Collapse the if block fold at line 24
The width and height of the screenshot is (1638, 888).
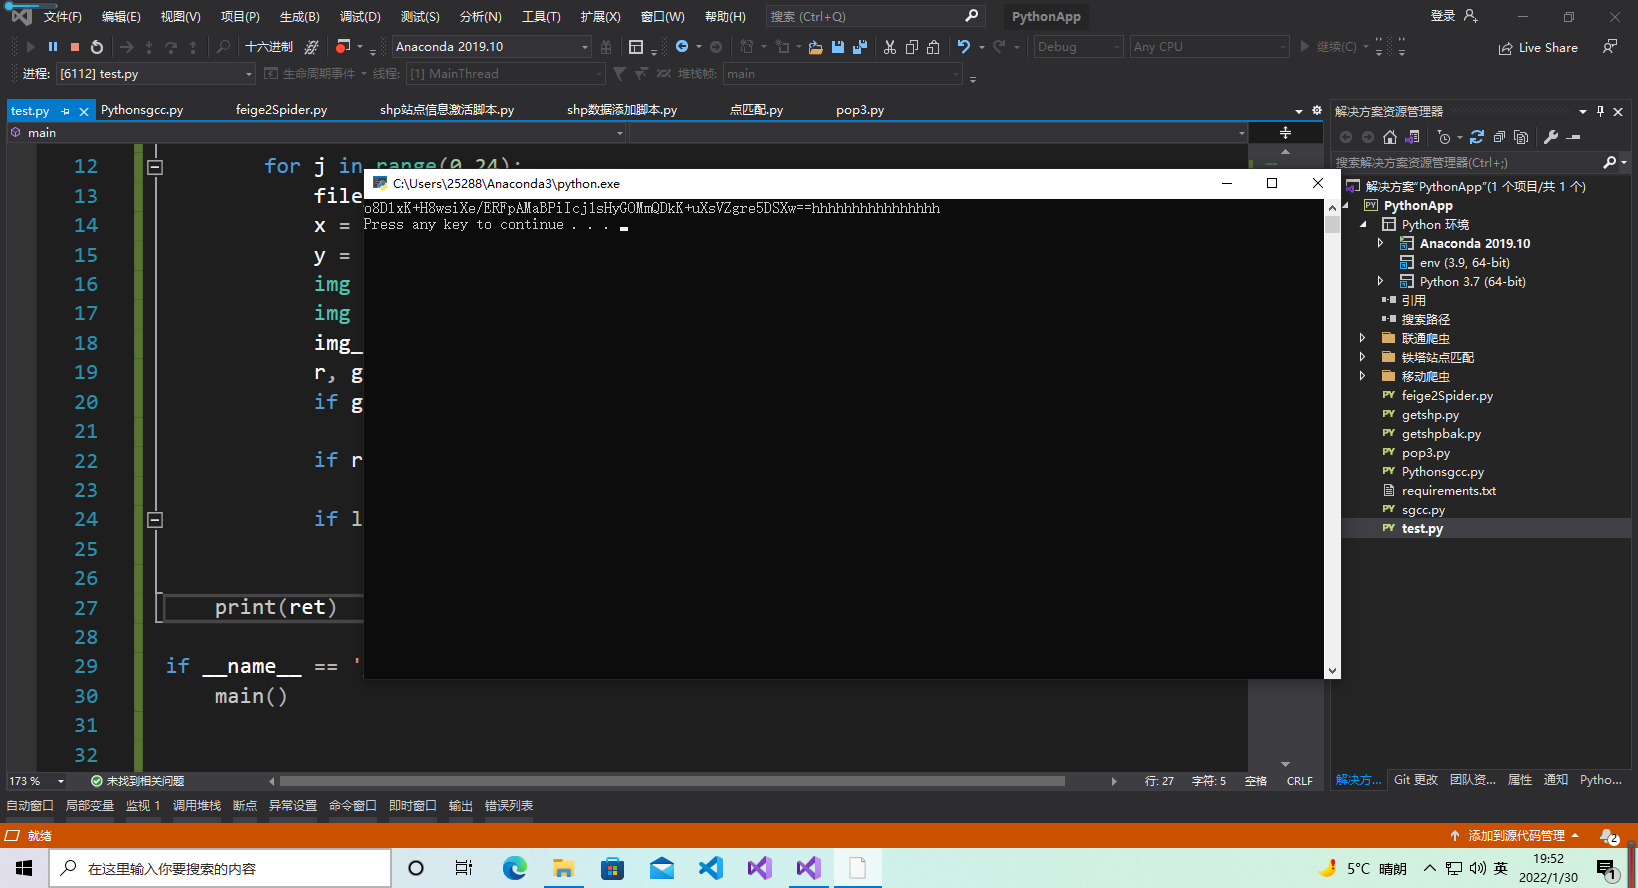pos(155,520)
